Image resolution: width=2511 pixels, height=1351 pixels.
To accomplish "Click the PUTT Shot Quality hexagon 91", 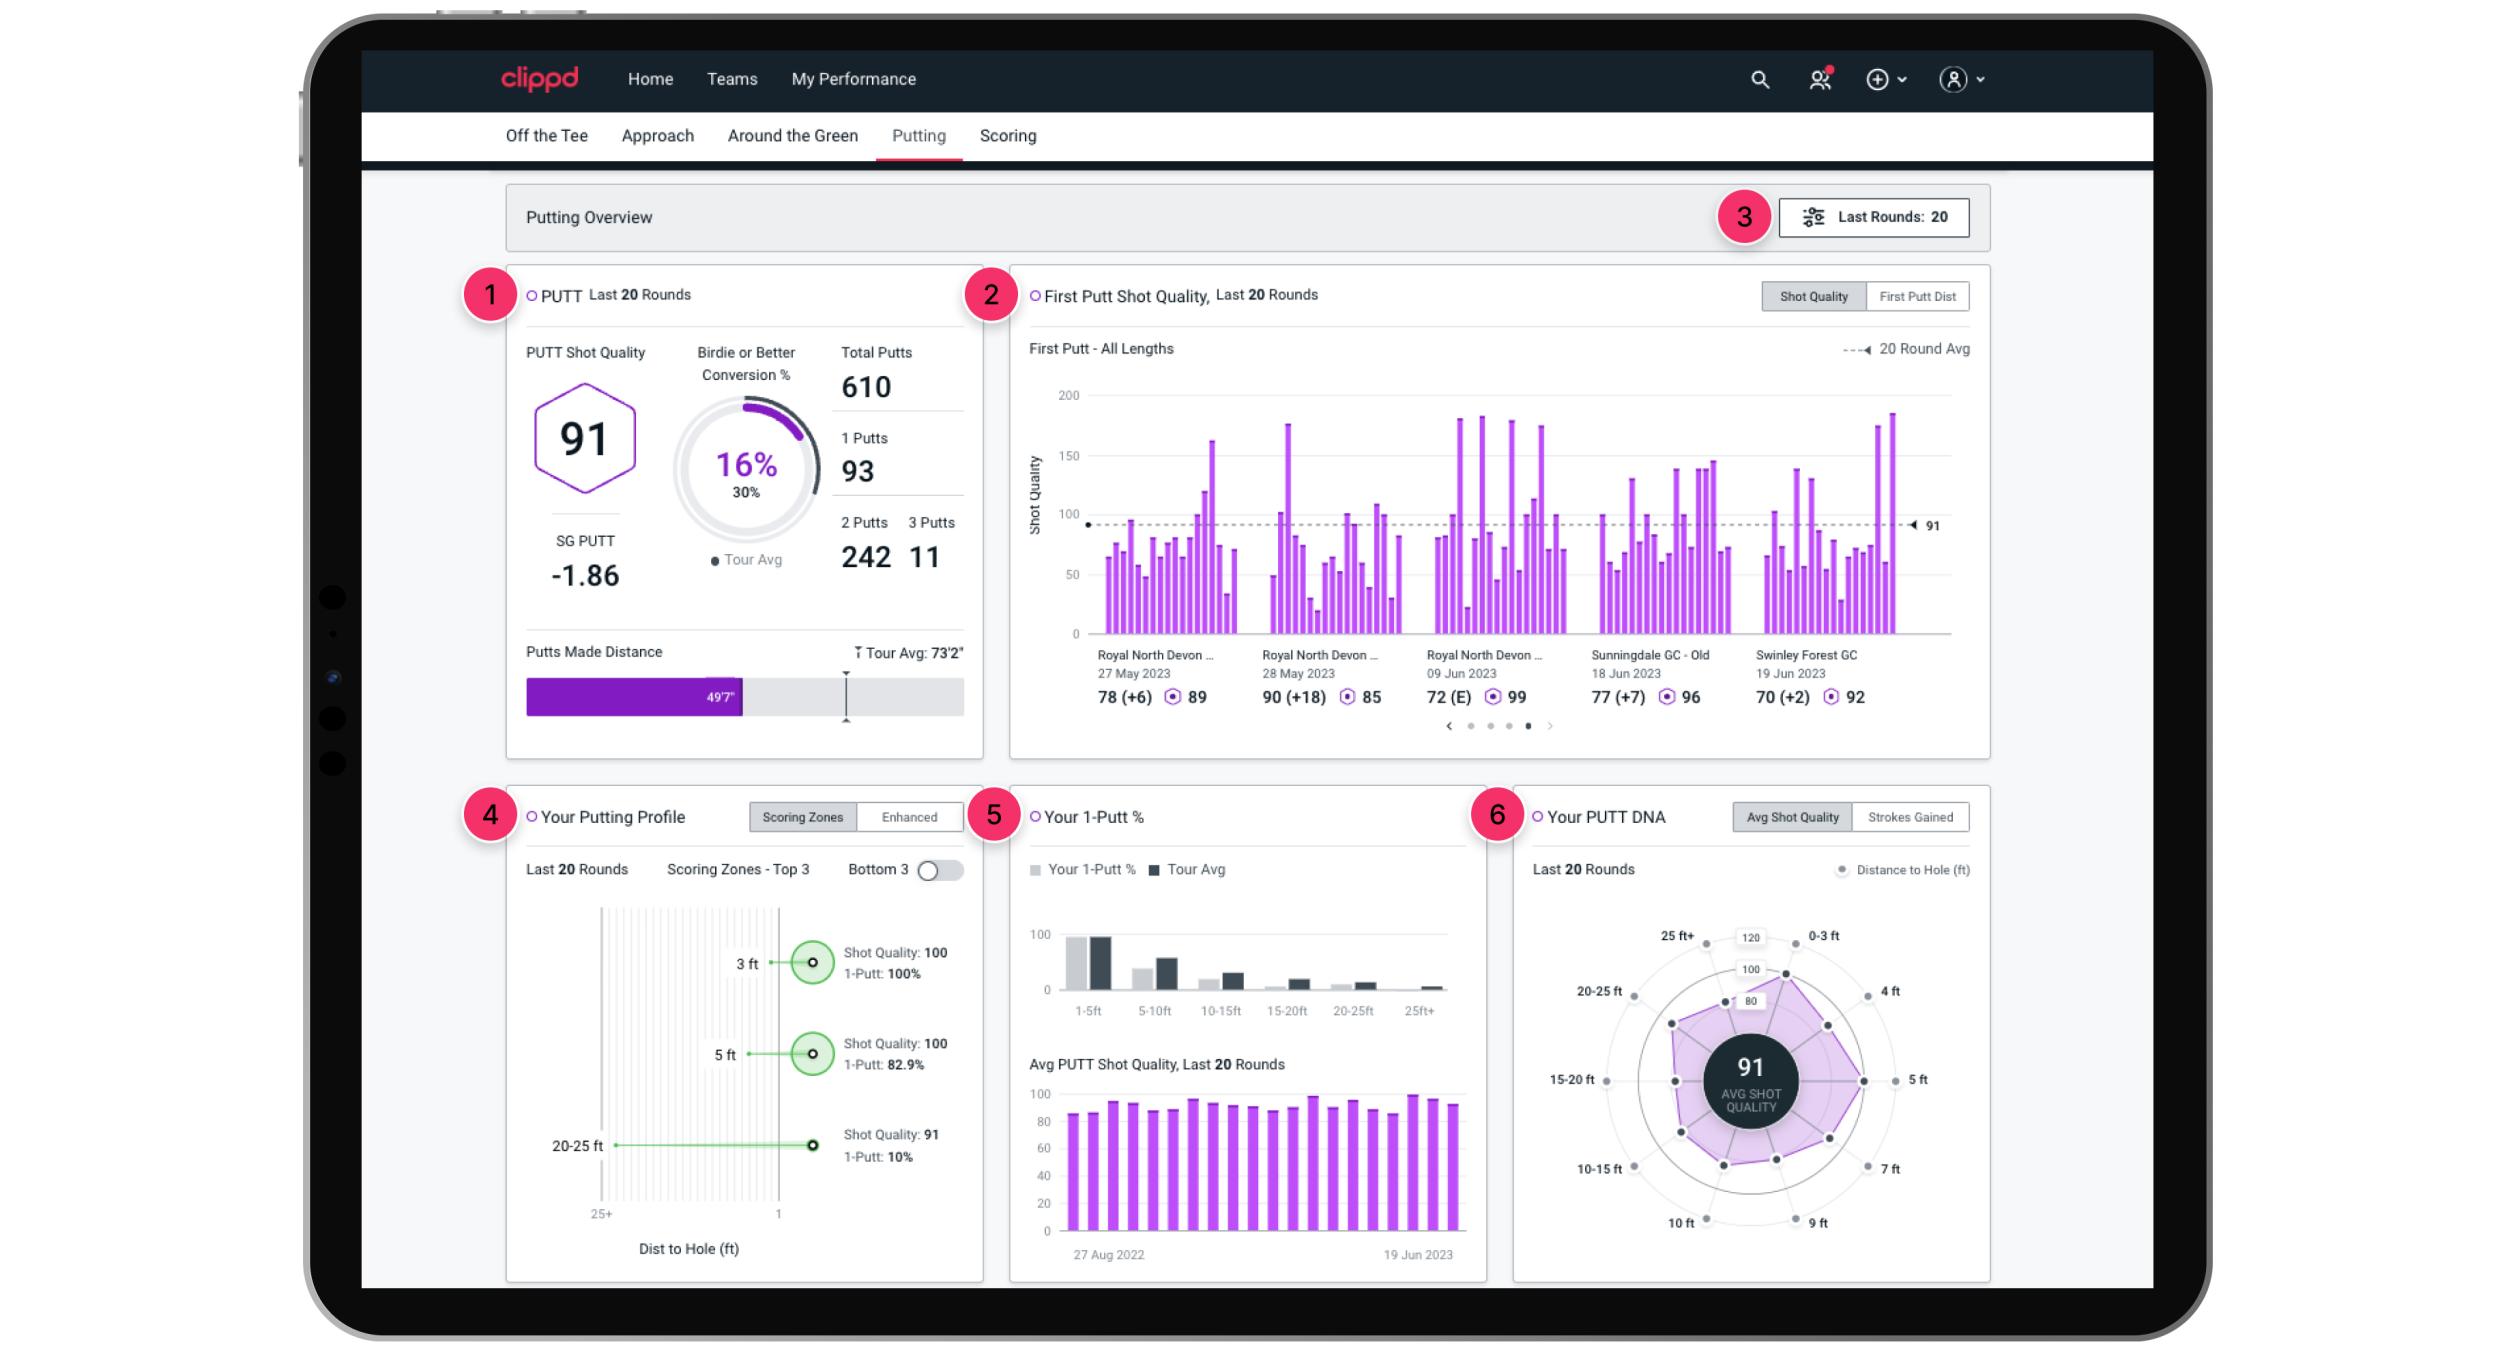I will coord(584,438).
